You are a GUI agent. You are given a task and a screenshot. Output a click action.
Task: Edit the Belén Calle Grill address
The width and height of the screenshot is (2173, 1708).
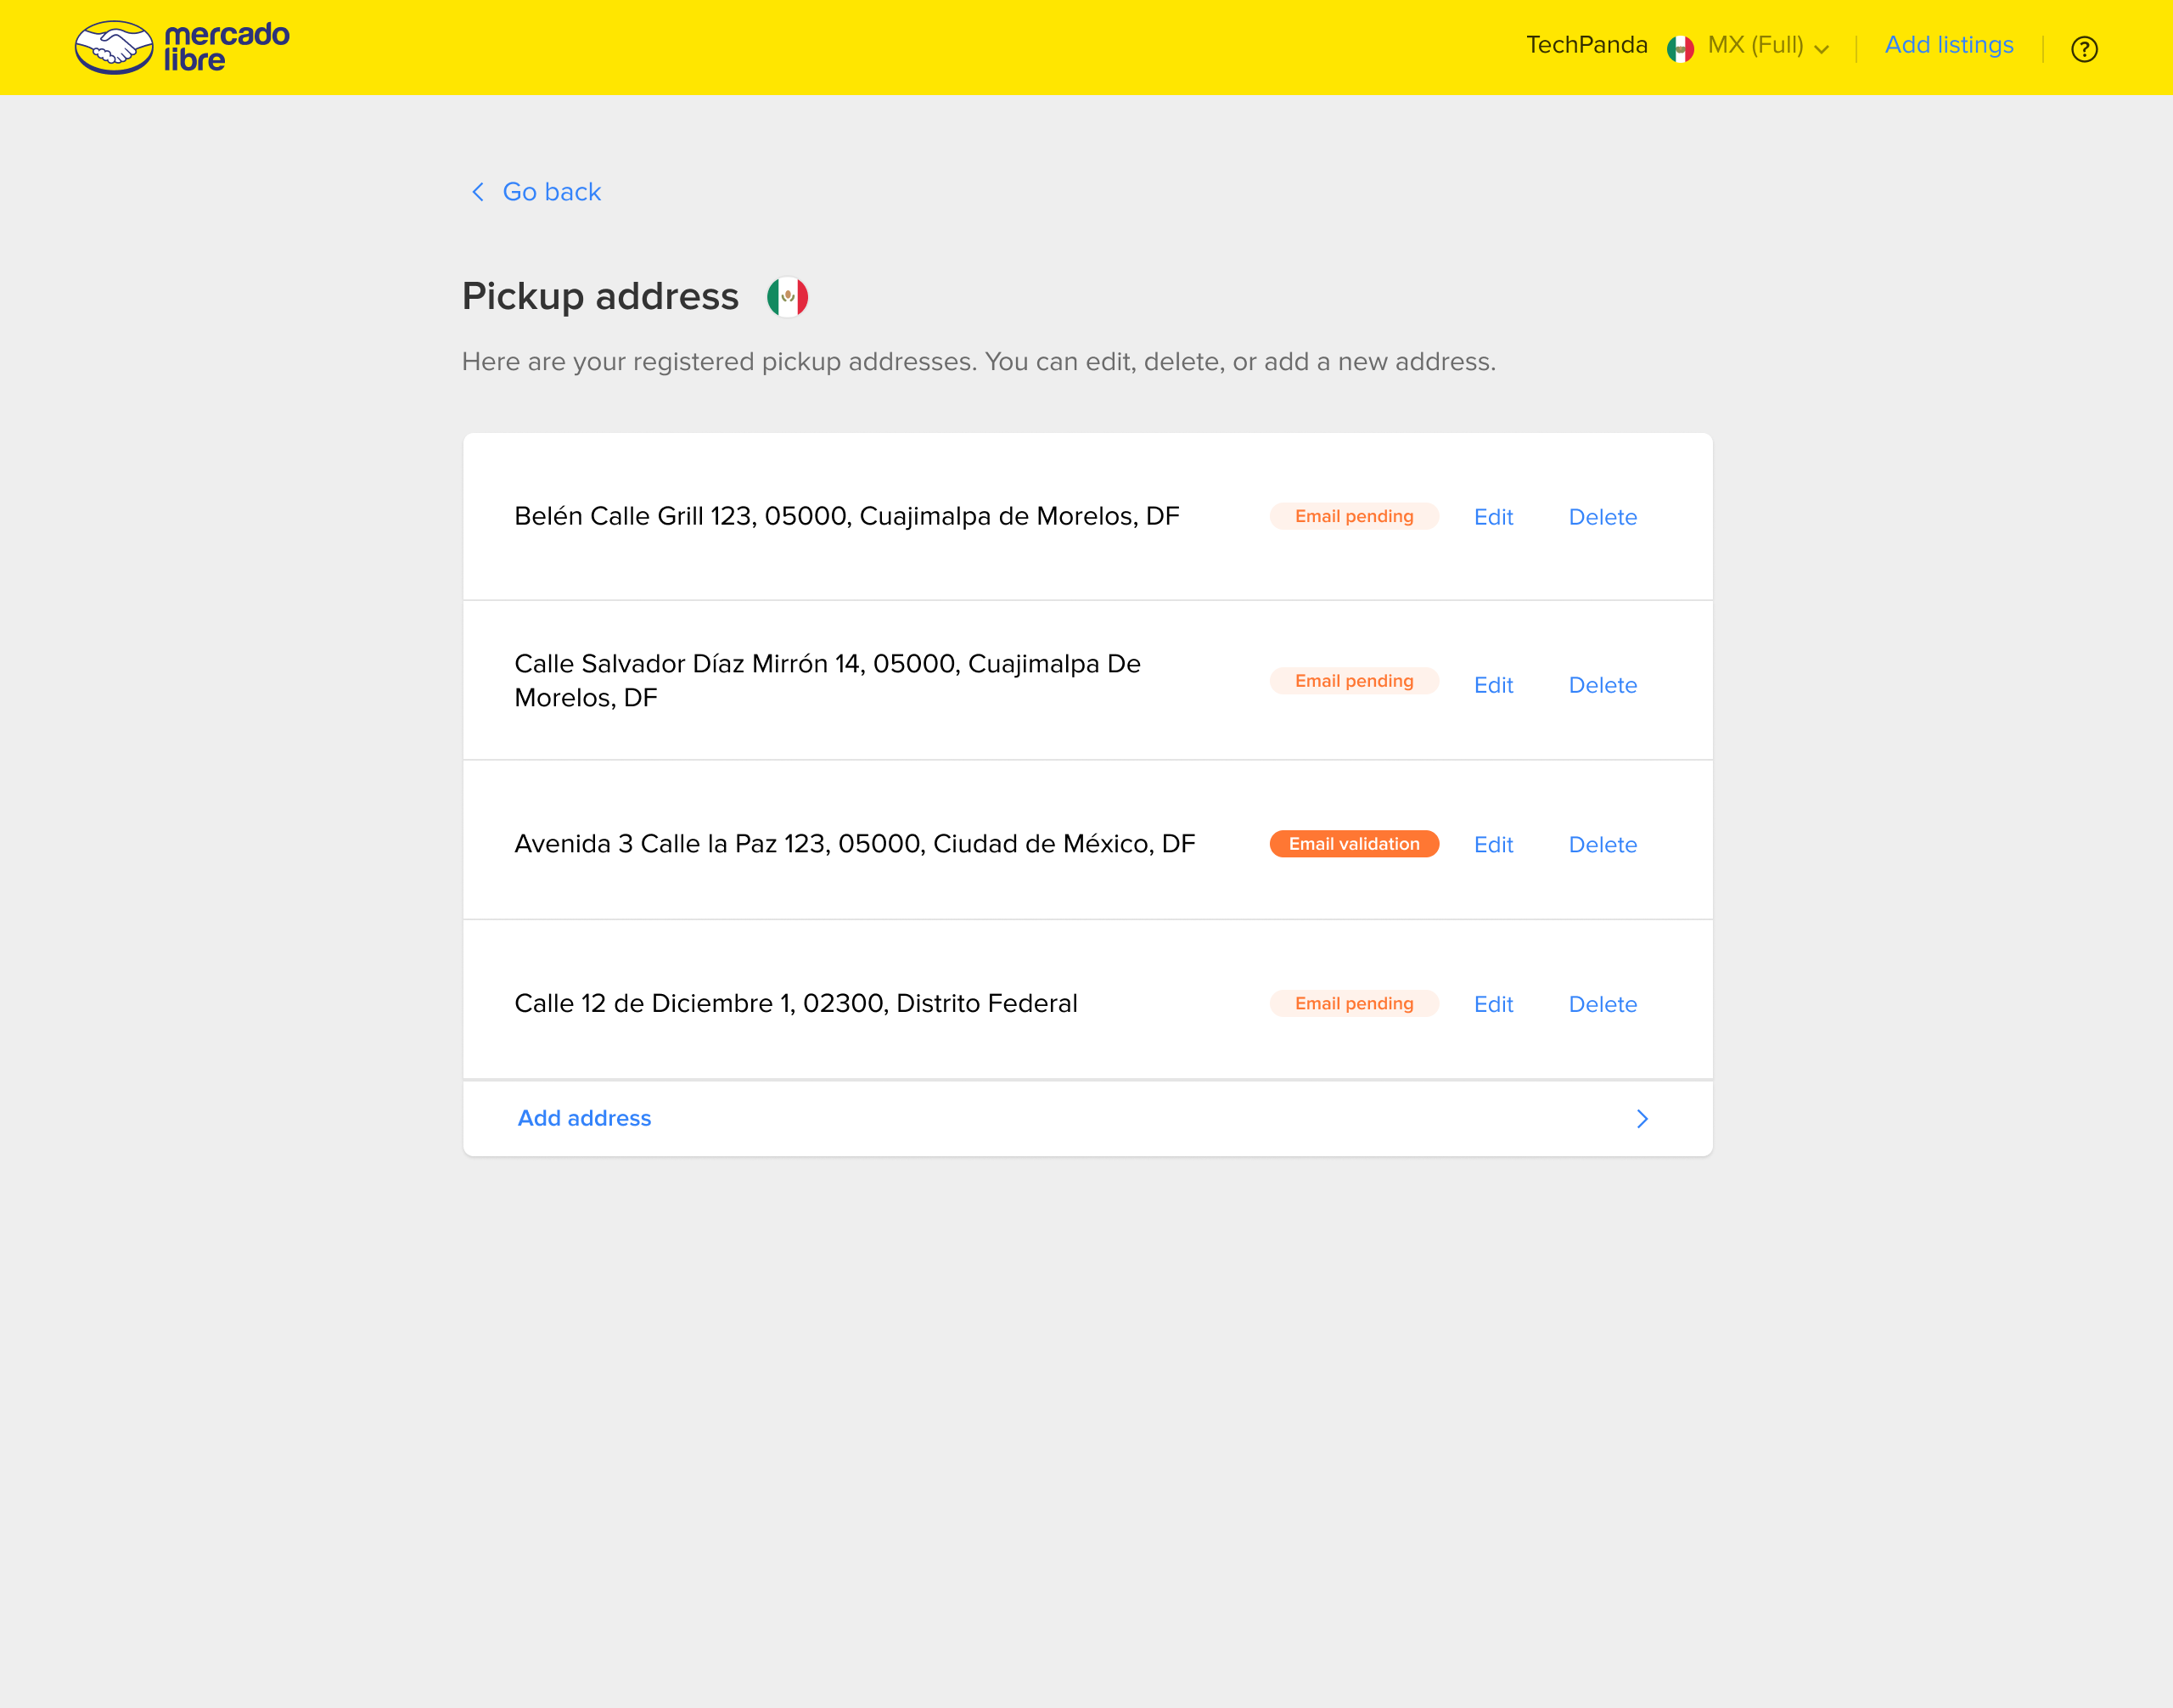[x=1493, y=517]
